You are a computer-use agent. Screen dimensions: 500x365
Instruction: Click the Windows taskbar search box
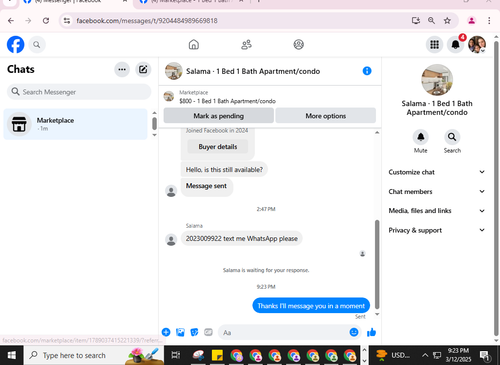point(94,355)
